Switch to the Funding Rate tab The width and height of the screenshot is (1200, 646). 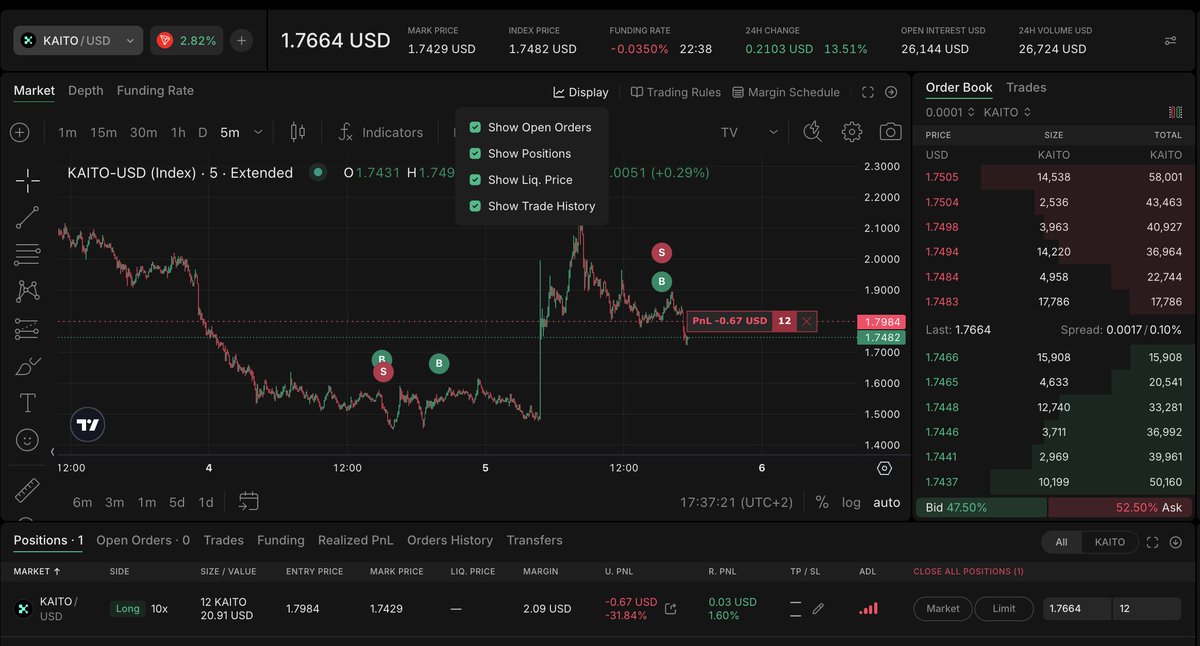click(155, 90)
